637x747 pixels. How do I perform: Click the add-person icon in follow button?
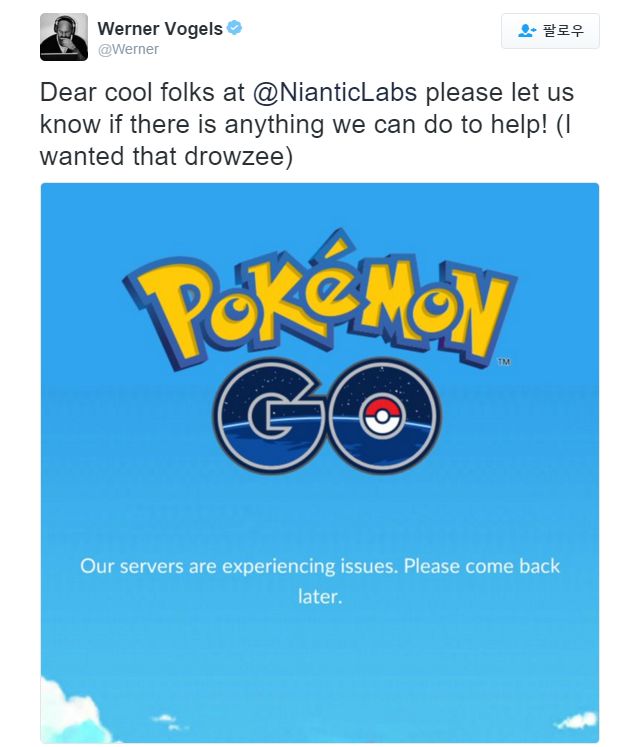tap(527, 31)
